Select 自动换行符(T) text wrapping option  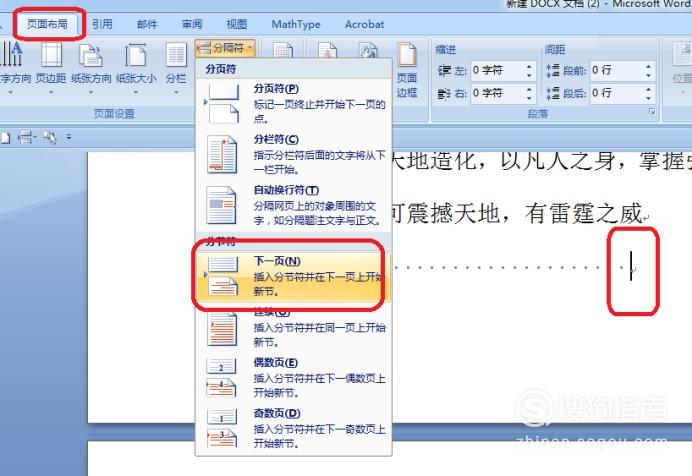click(293, 205)
